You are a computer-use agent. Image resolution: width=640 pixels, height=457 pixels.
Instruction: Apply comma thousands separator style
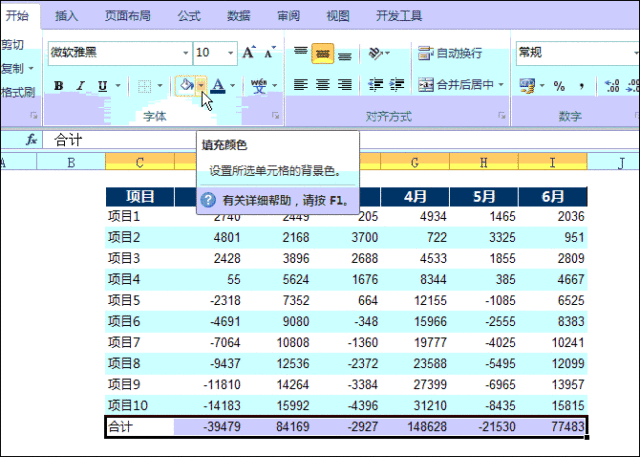tap(582, 86)
